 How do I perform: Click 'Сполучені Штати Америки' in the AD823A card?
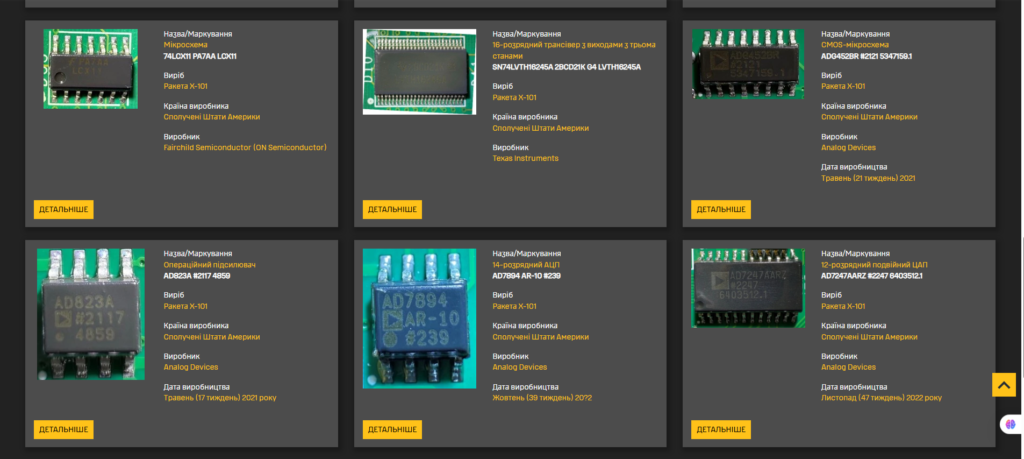point(212,337)
